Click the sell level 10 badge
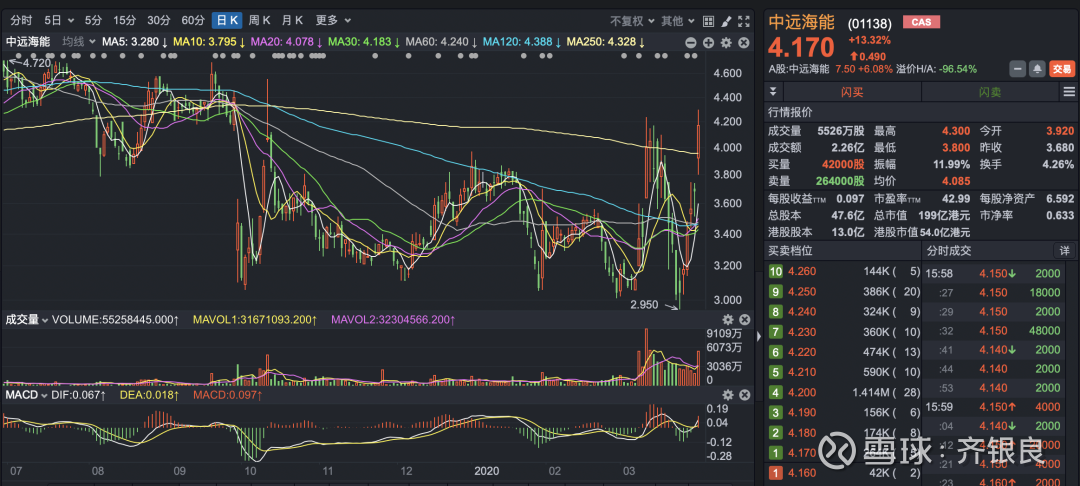 tap(776, 271)
